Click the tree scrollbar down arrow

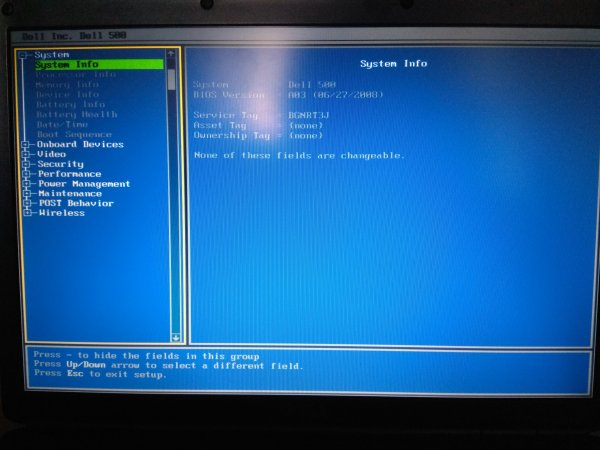175,338
